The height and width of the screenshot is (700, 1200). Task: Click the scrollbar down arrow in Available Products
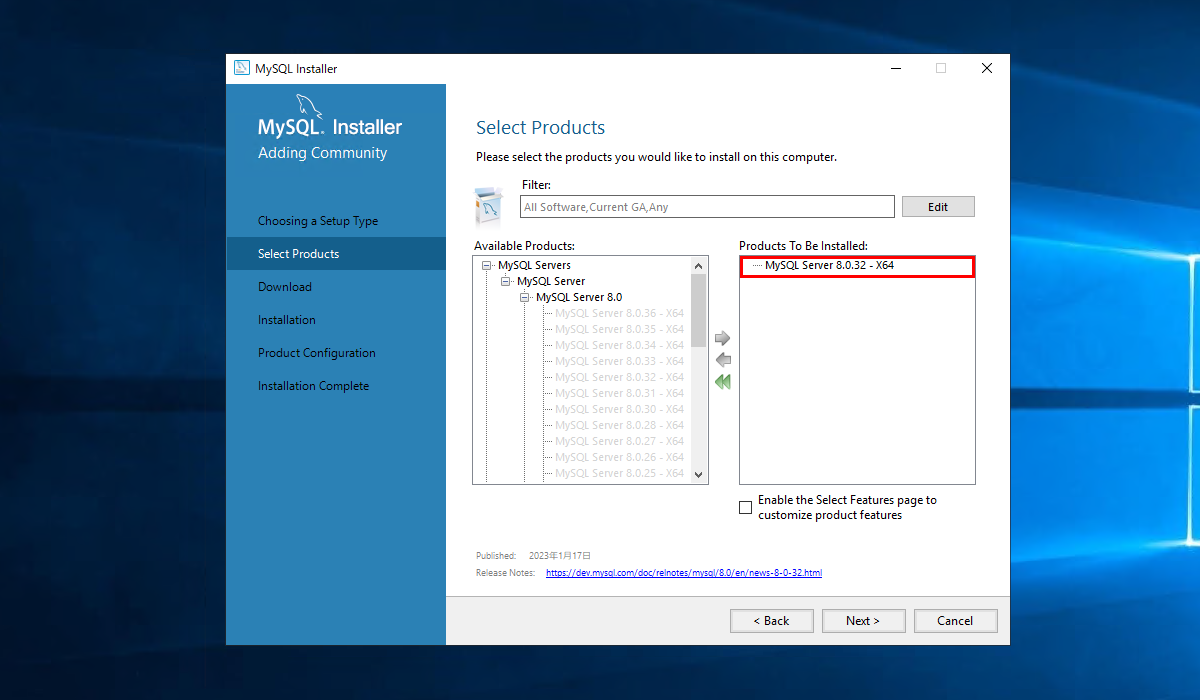pyautogui.click(x=699, y=475)
